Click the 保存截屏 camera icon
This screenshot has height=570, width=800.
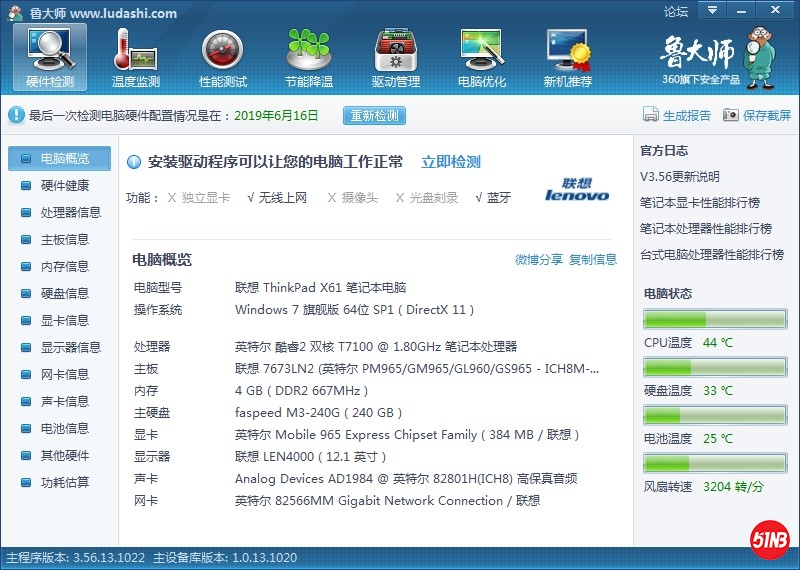[x=731, y=115]
